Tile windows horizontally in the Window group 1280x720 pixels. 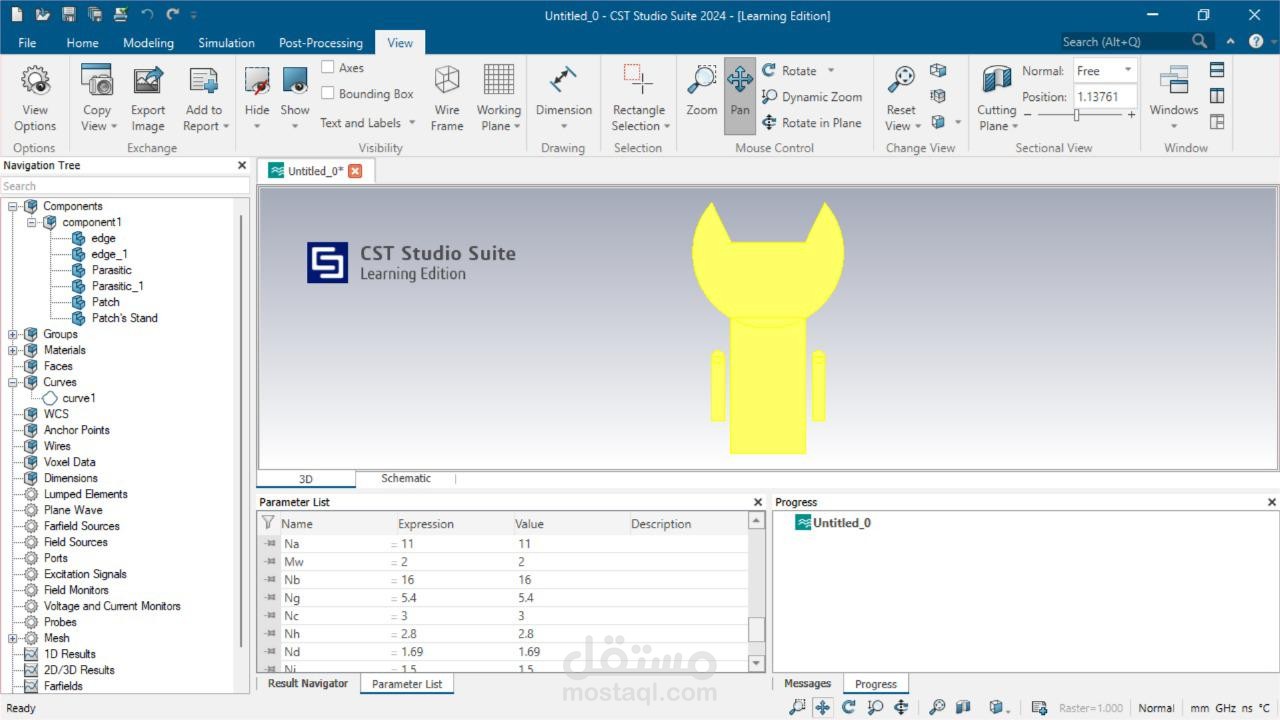click(1217, 70)
